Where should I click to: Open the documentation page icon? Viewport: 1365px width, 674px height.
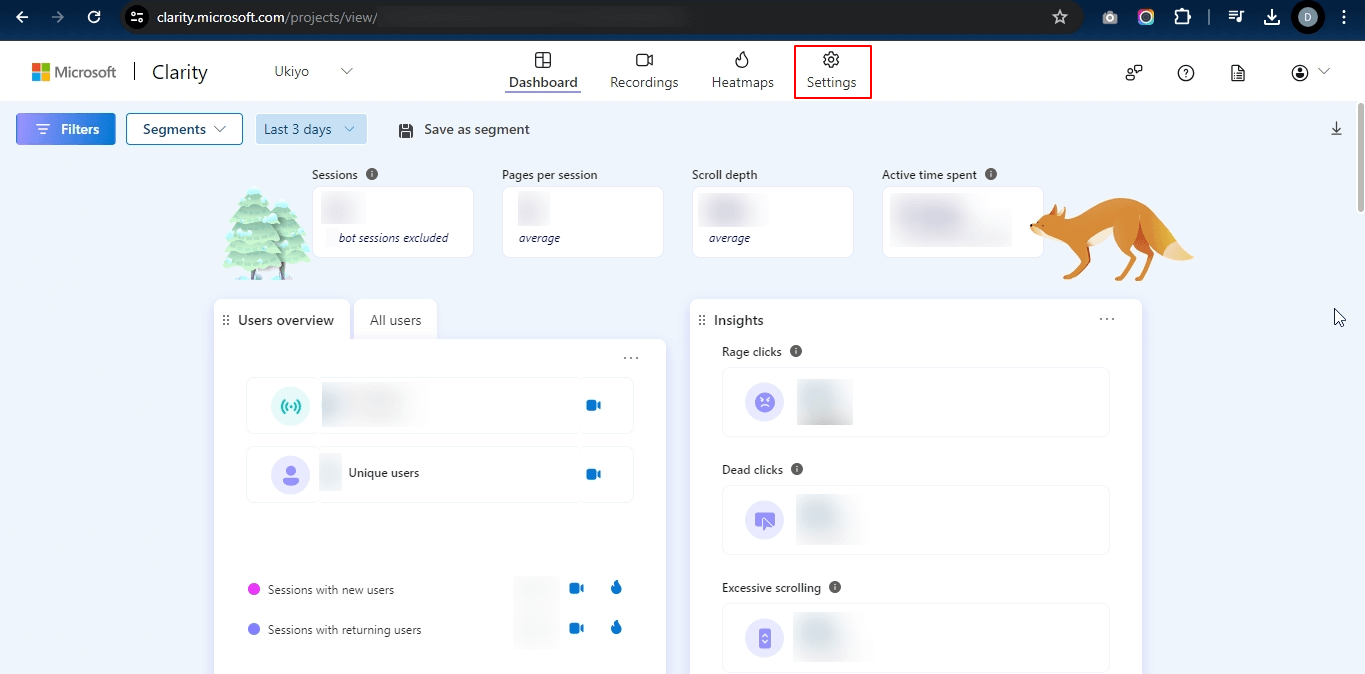tap(1238, 72)
